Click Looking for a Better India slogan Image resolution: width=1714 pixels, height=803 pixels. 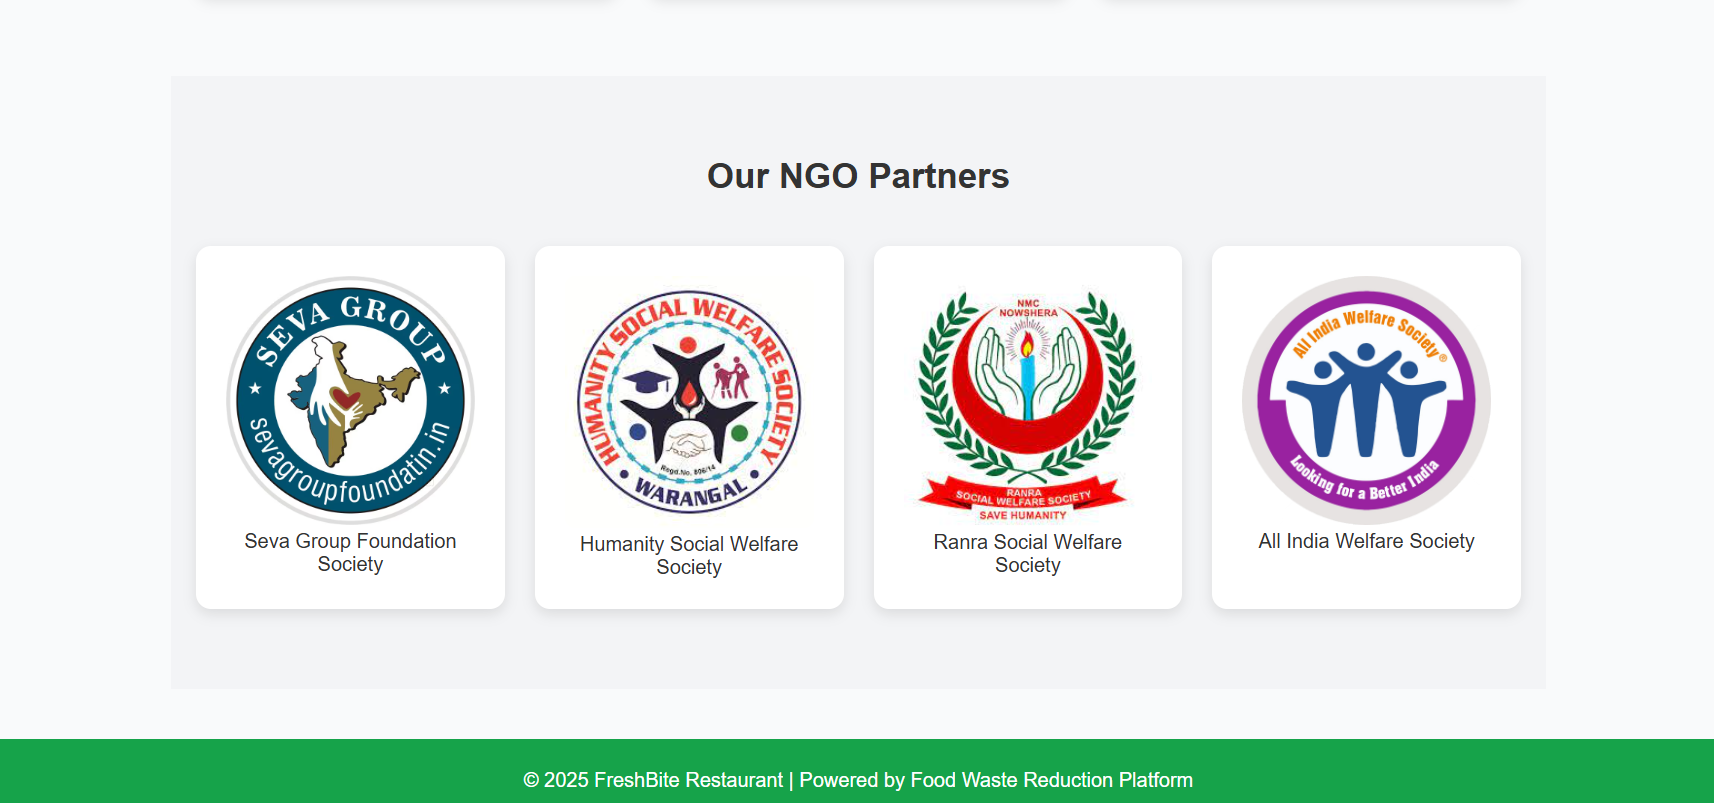1364,480
